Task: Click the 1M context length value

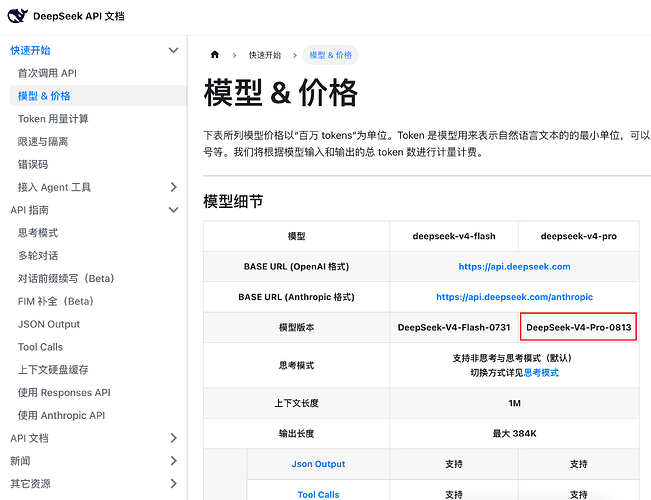Action: (x=514, y=403)
